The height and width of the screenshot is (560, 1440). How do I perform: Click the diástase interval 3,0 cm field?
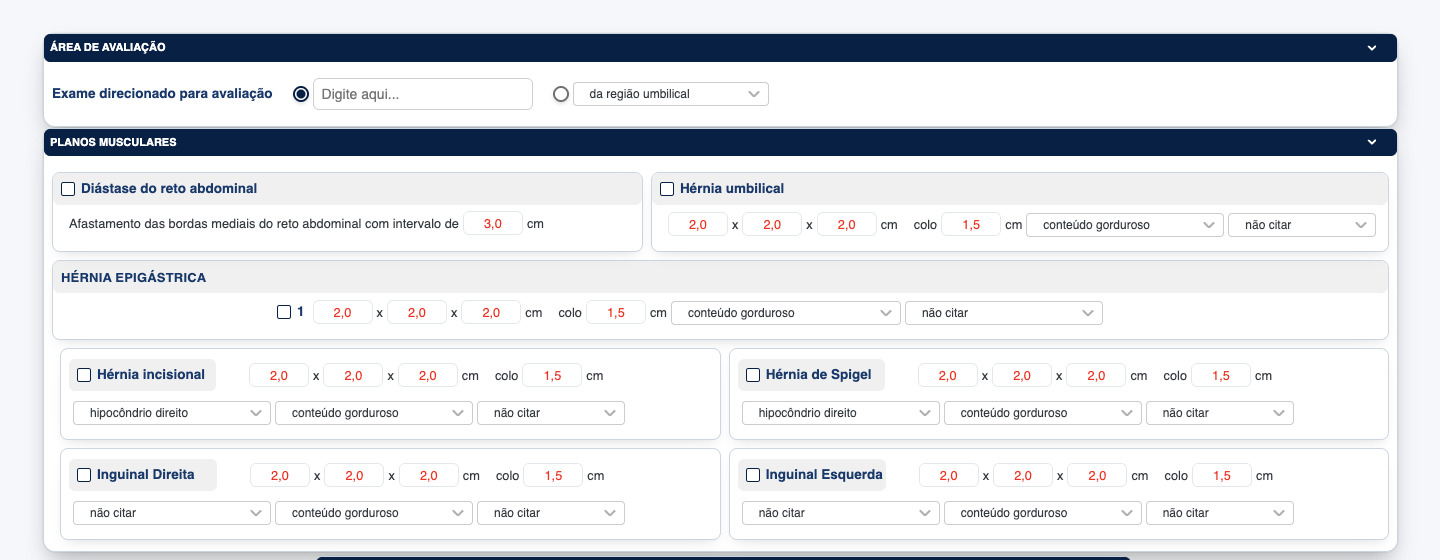[x=492, y=224]
